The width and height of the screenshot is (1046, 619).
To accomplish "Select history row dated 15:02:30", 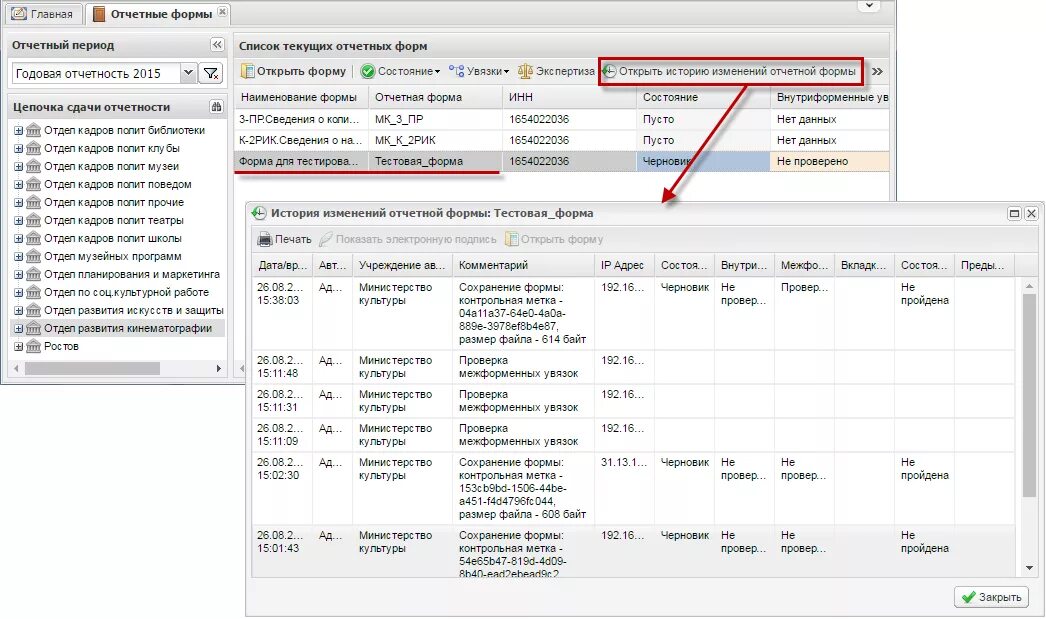I will (634, 488).
